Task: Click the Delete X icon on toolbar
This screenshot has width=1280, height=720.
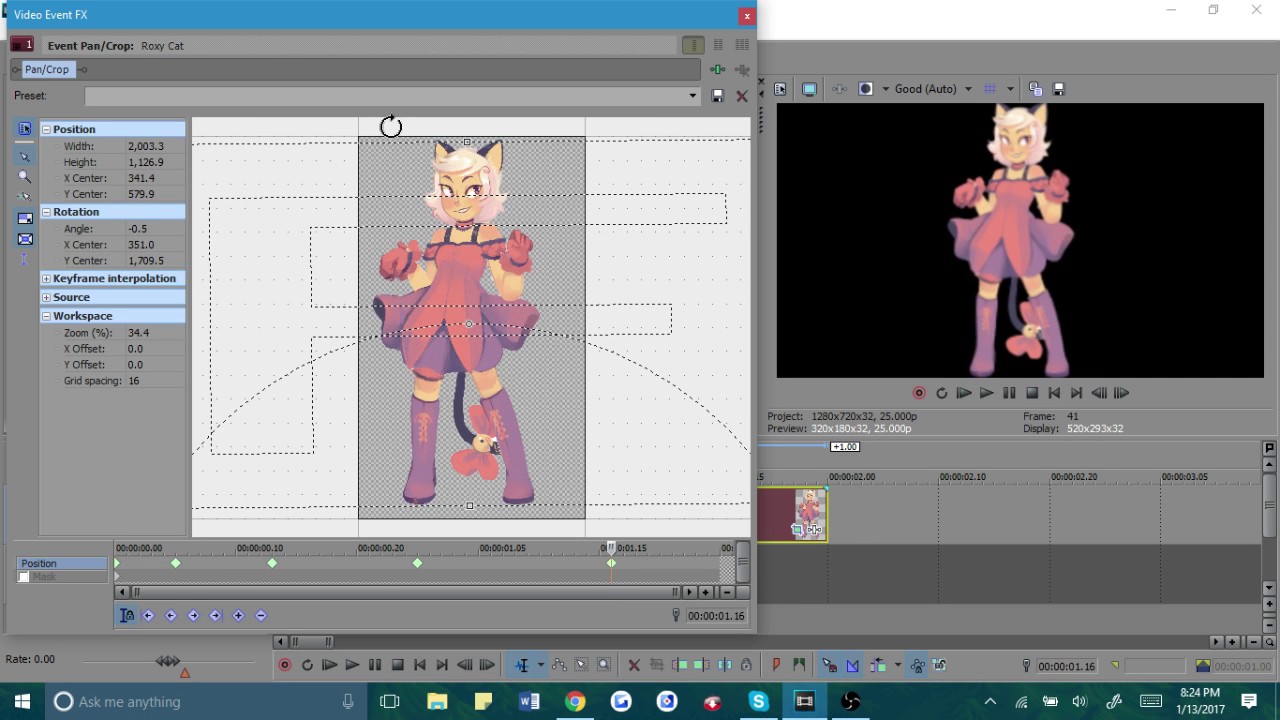Action: pos(633,665)
